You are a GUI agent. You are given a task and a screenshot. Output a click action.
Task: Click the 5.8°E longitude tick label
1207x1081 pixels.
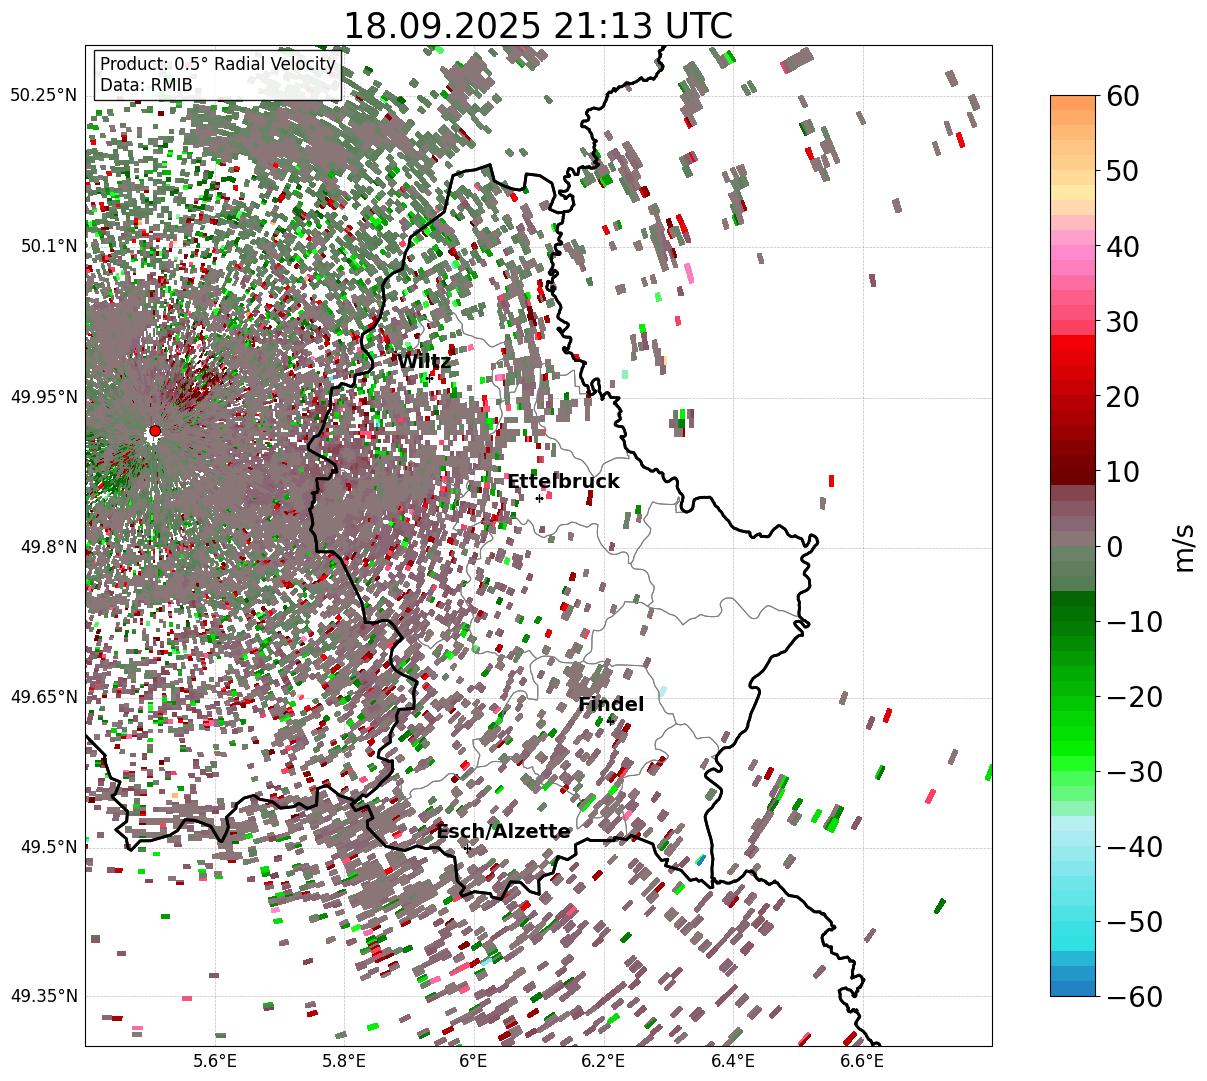pos(344,1062)
